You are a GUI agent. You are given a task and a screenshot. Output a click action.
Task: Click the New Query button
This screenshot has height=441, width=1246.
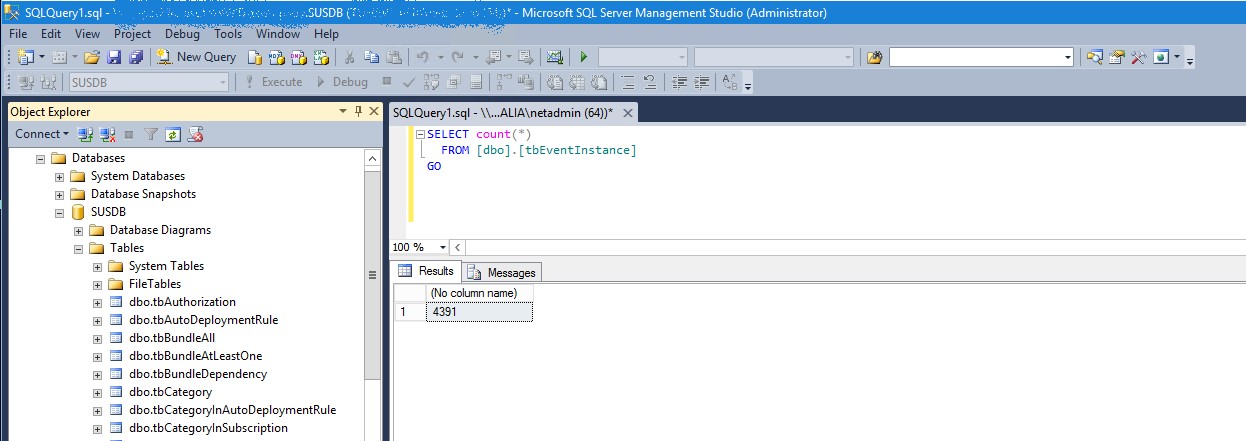[x=196, y=57]
